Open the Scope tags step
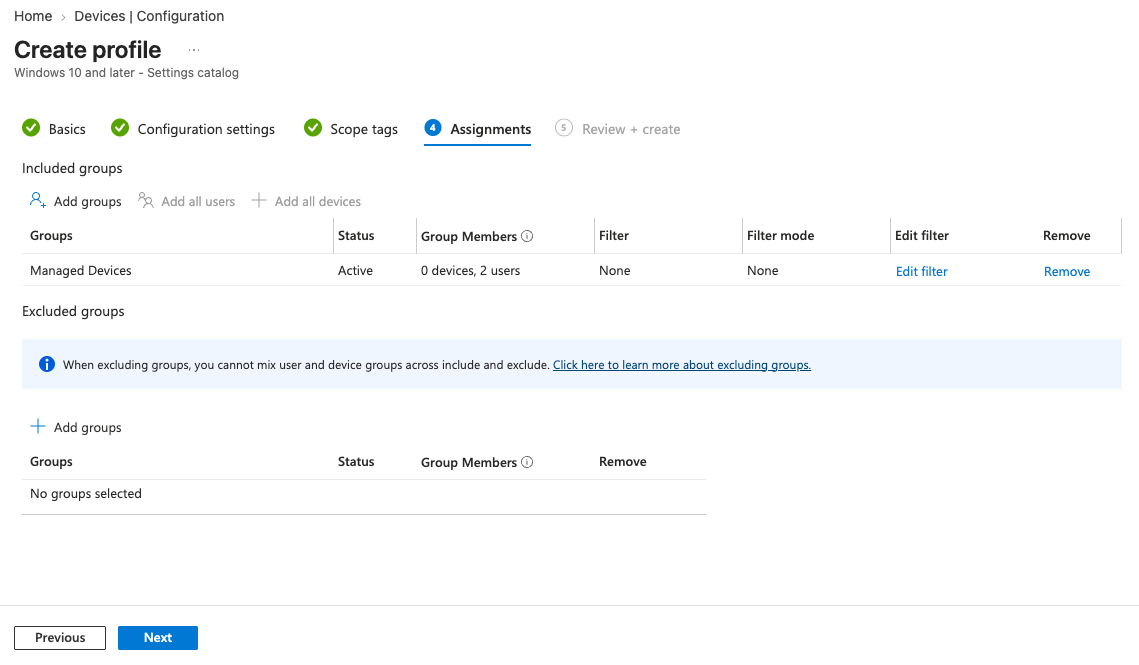The height and width of the screenshot is (665, 1139). [x=364, y=129]
